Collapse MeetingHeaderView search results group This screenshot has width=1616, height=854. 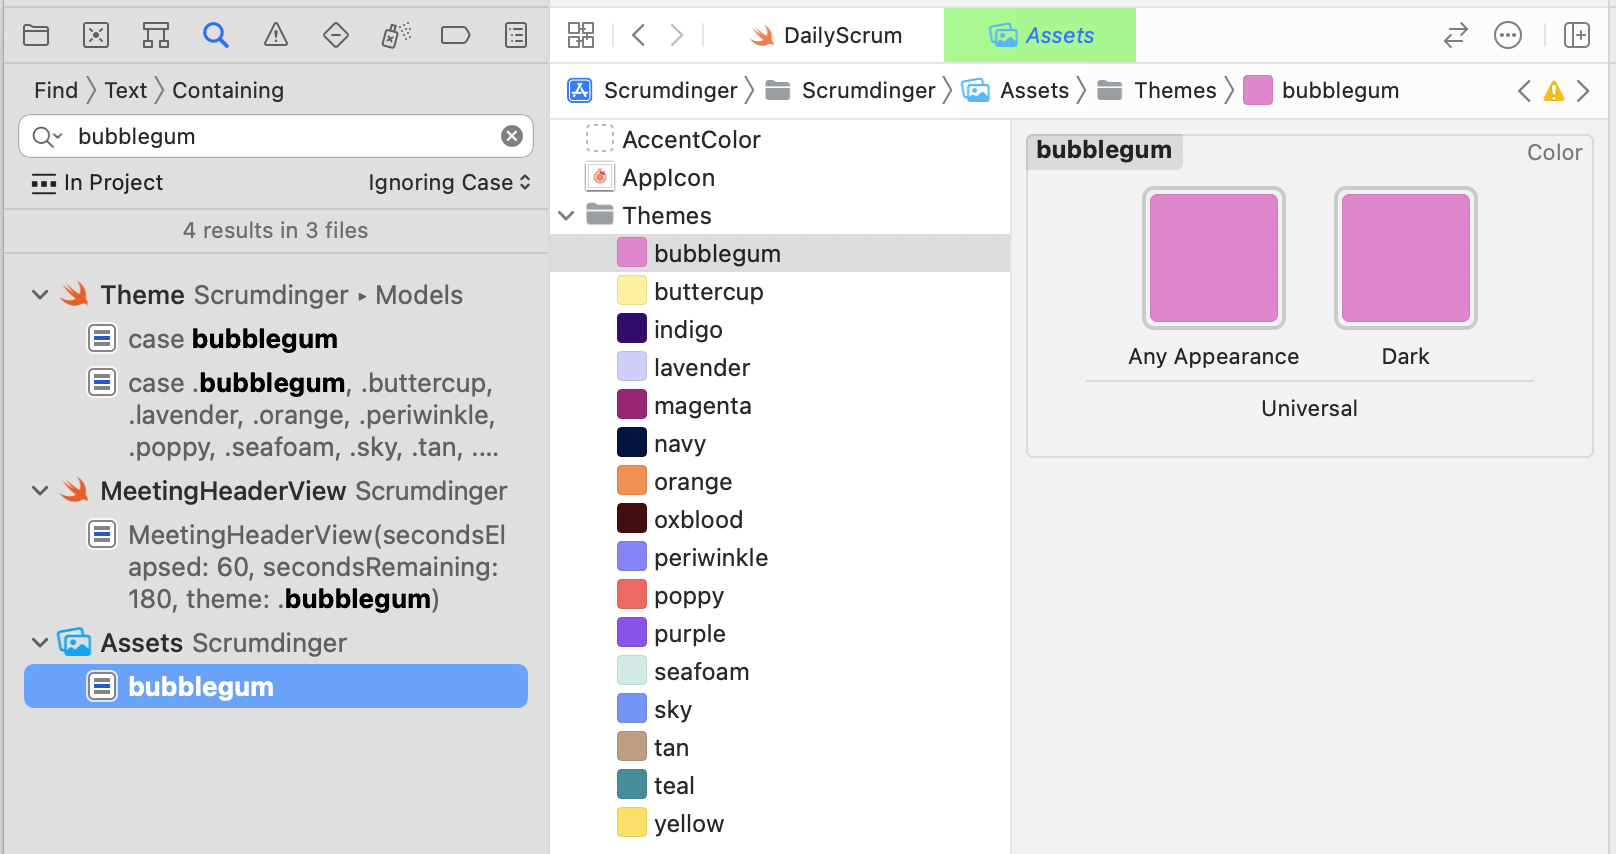pyautogui.click(x=40, y=491)
